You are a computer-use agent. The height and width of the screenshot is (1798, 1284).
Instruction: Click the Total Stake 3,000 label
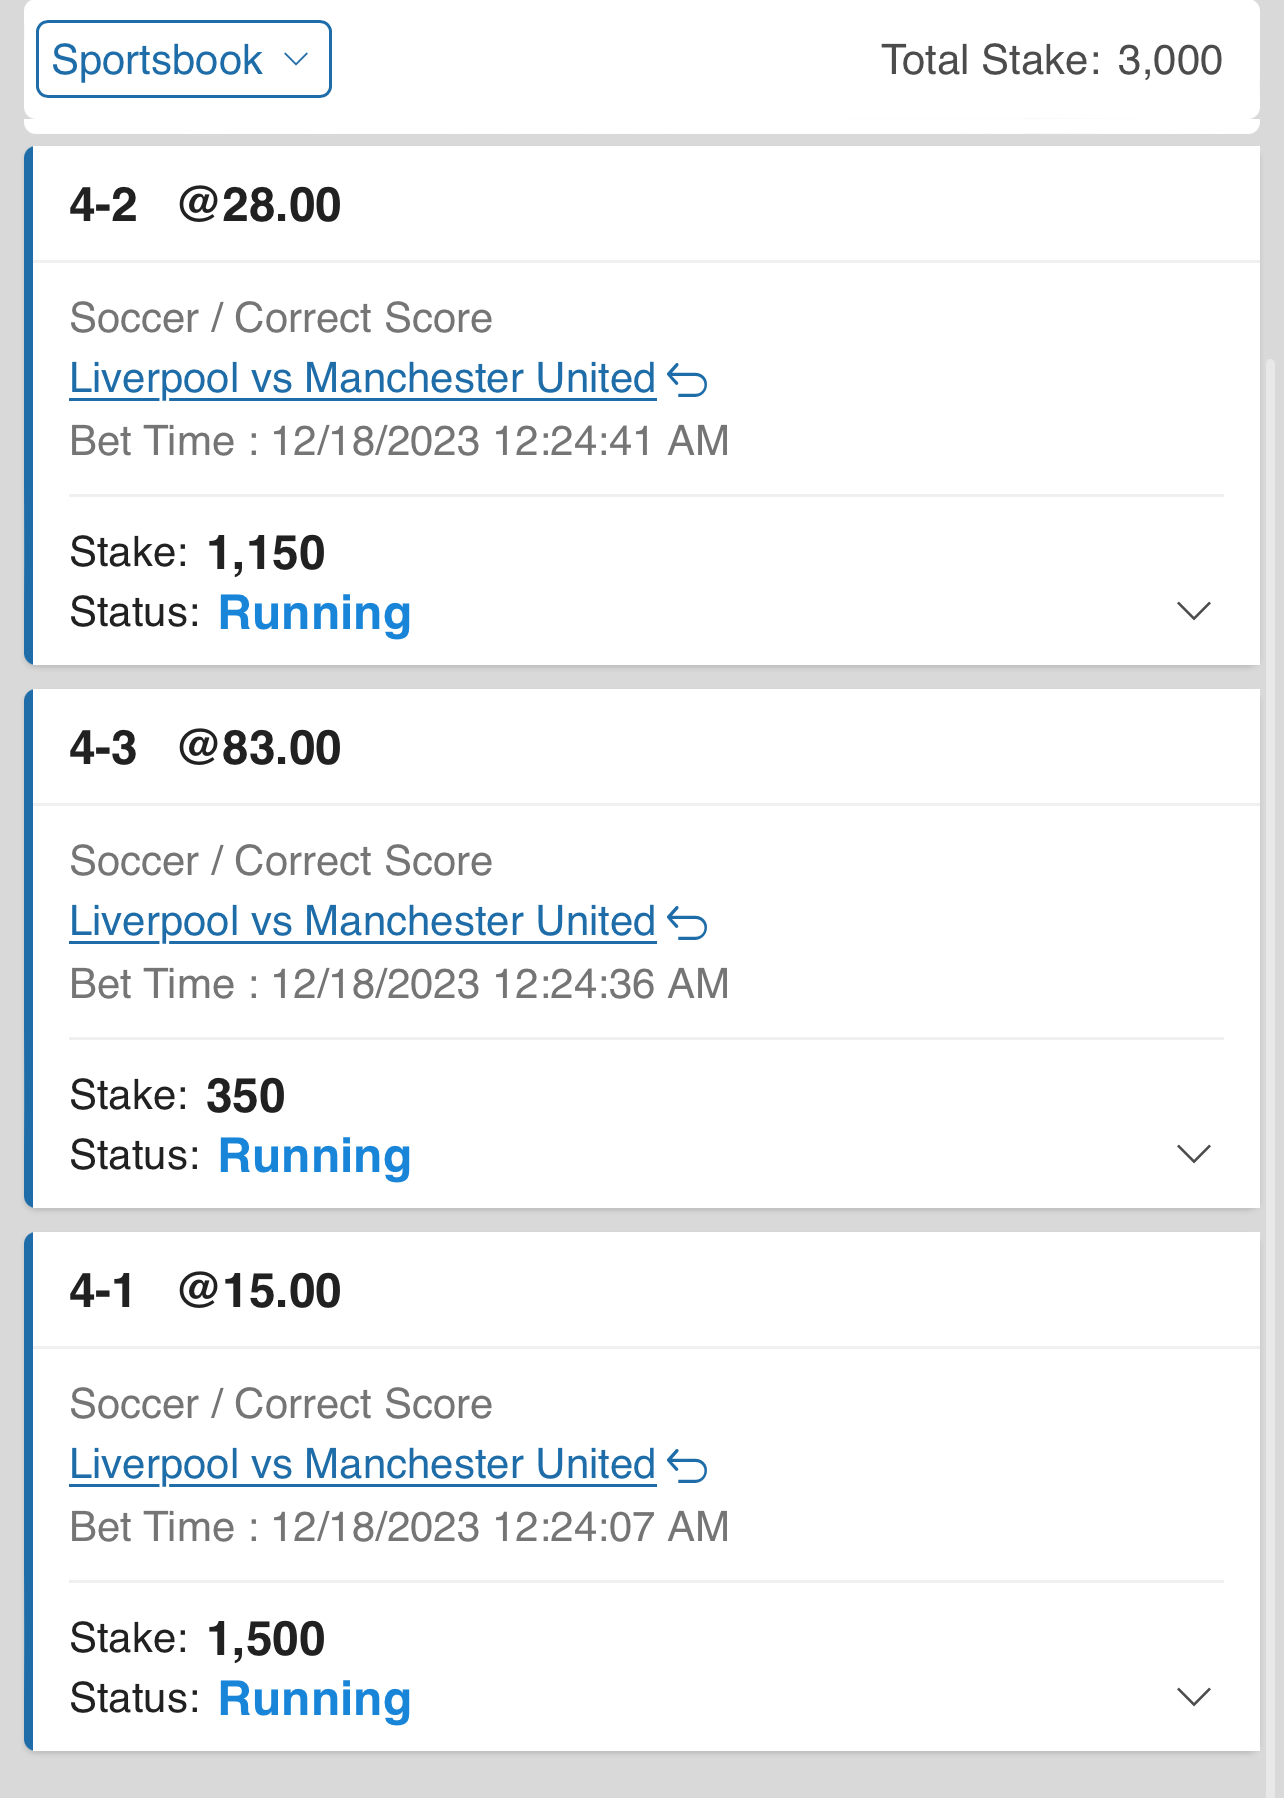(1050, 60)
